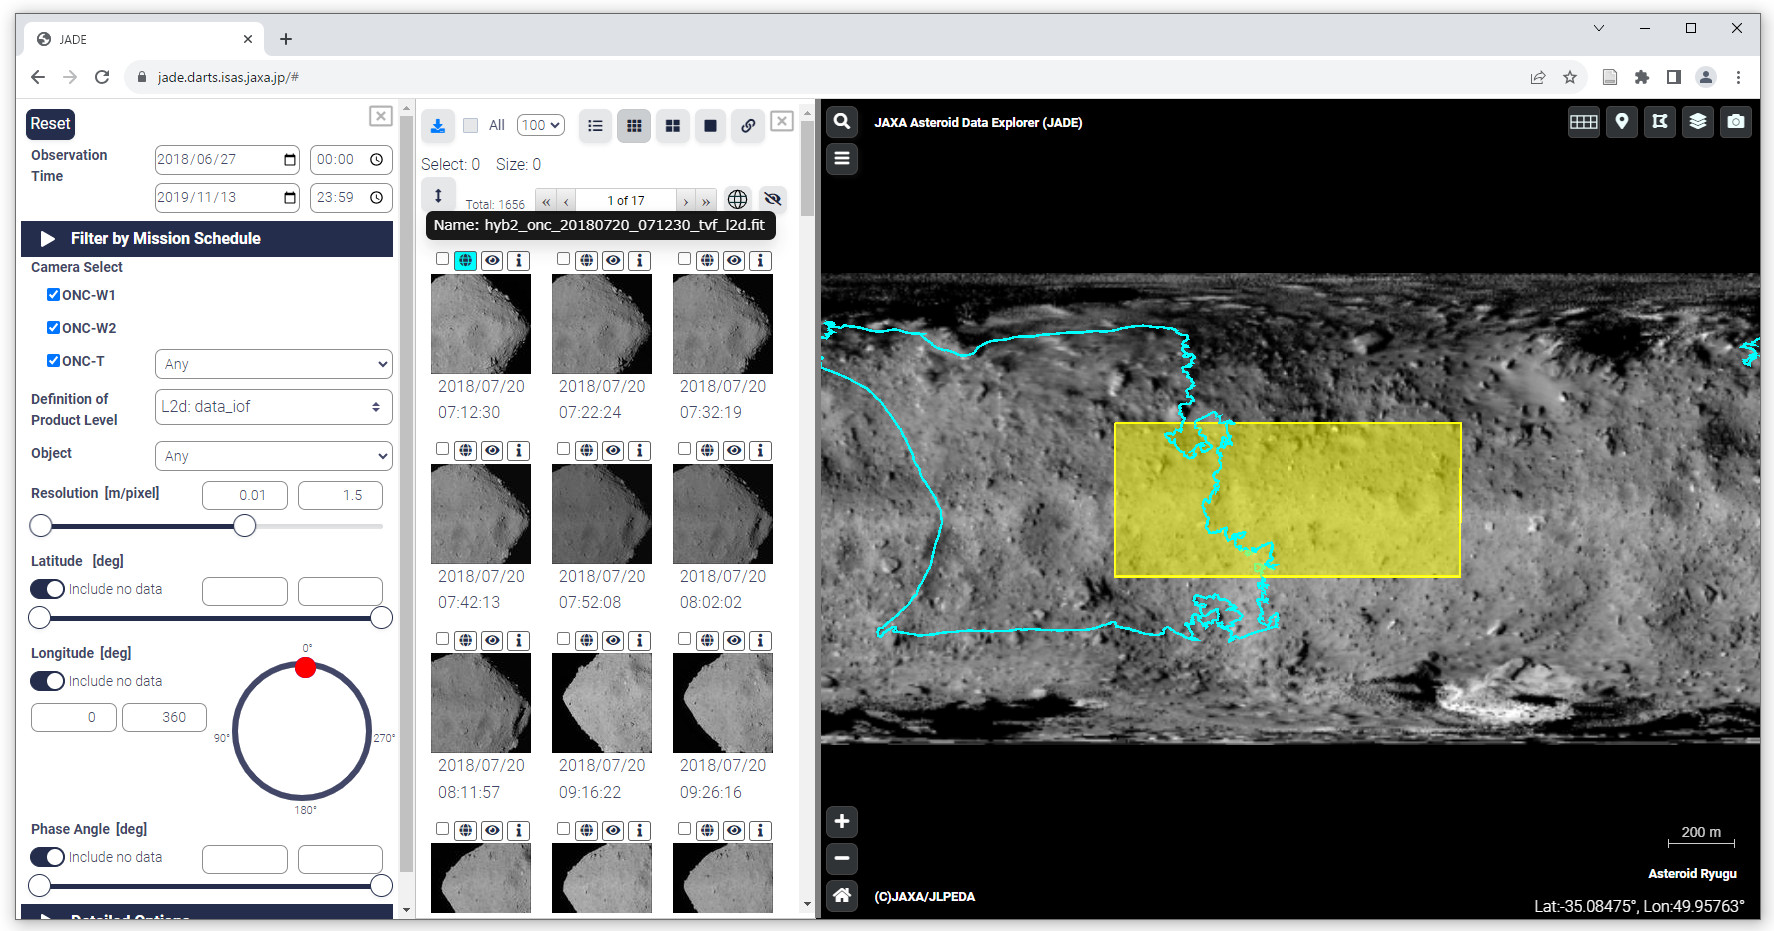
Task: Open the Definition of Product Level dropdown
Action: point(273,407)
